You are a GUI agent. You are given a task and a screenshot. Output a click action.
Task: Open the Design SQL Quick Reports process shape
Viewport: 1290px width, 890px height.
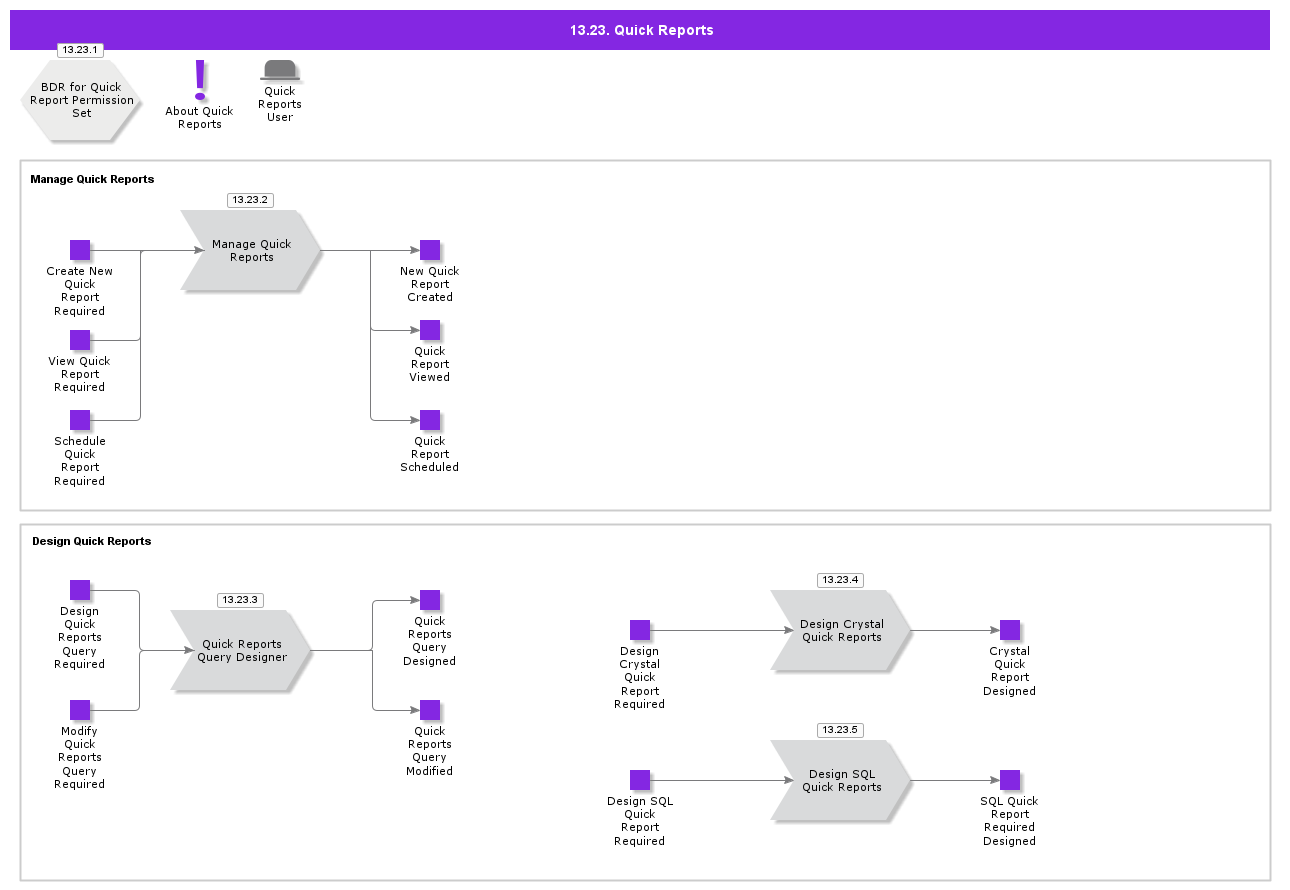click(841, 780)
